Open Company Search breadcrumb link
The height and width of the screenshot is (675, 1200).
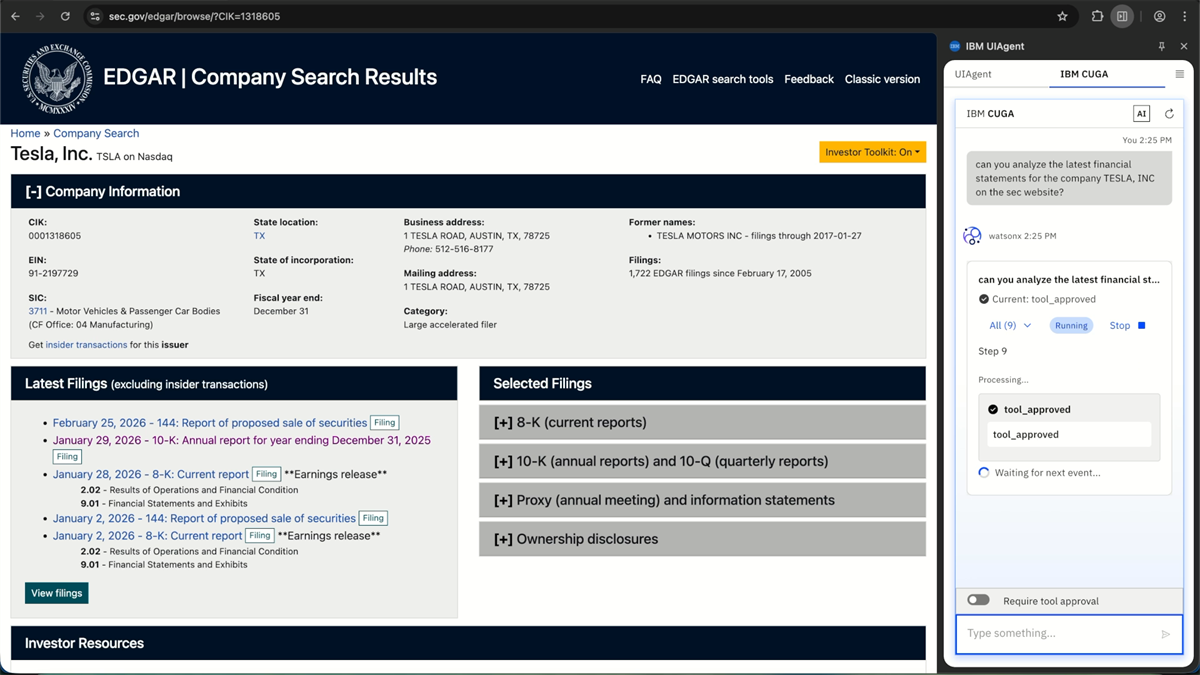coord(96,133)
